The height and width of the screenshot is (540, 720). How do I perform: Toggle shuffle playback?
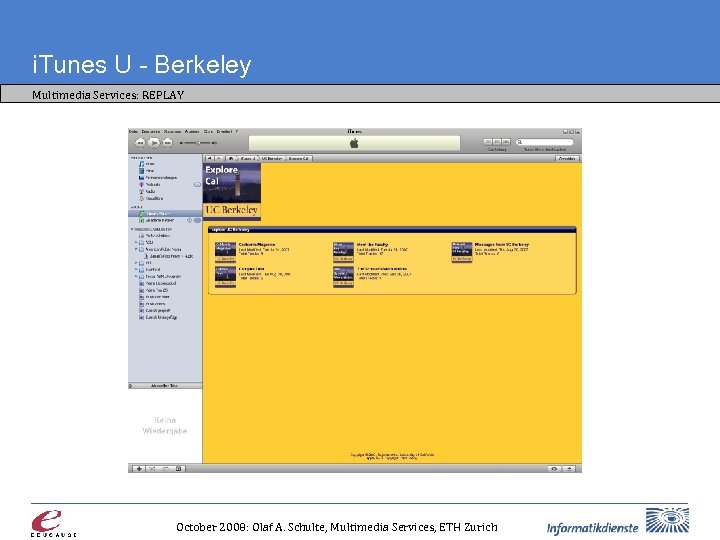point(152,469)
